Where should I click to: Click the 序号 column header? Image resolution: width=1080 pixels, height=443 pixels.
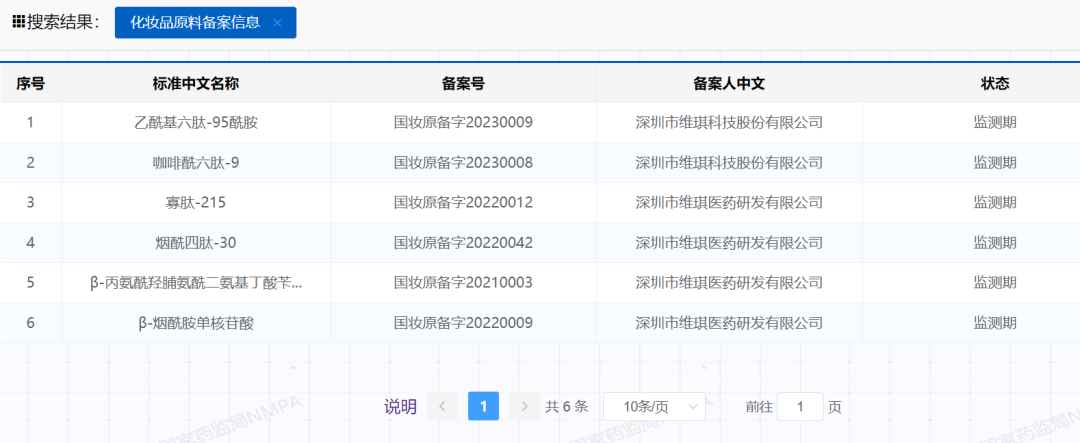coord(31,83)
